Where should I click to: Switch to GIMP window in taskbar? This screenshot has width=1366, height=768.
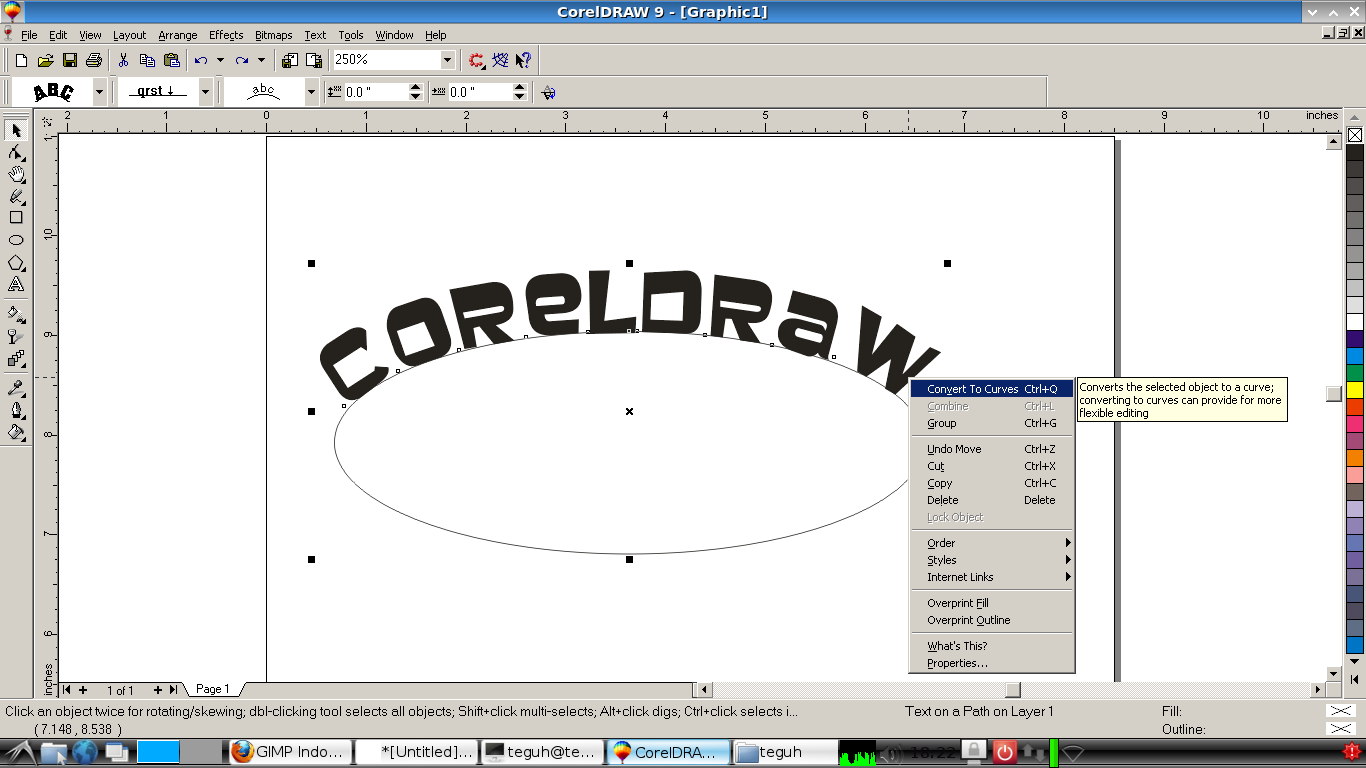tap(290, 752)
